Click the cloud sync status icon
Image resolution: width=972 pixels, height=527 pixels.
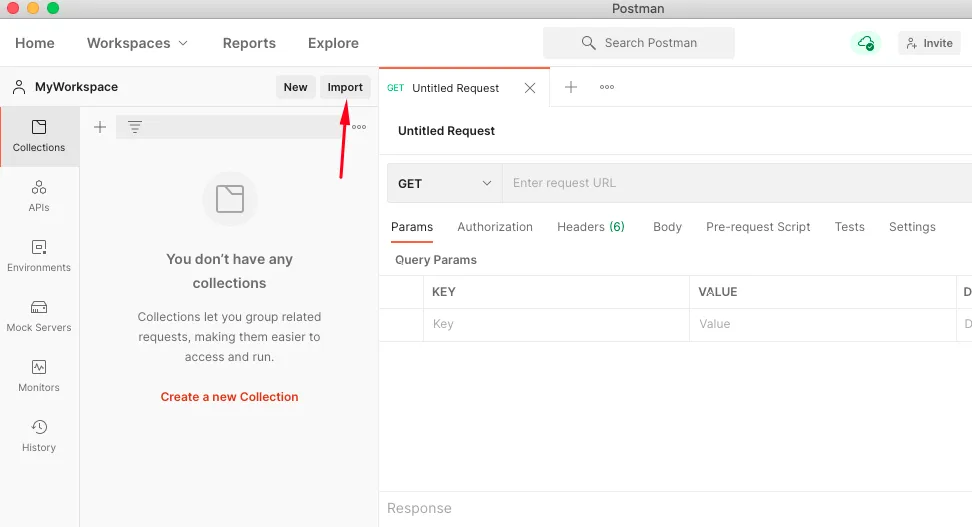(865, 43)
